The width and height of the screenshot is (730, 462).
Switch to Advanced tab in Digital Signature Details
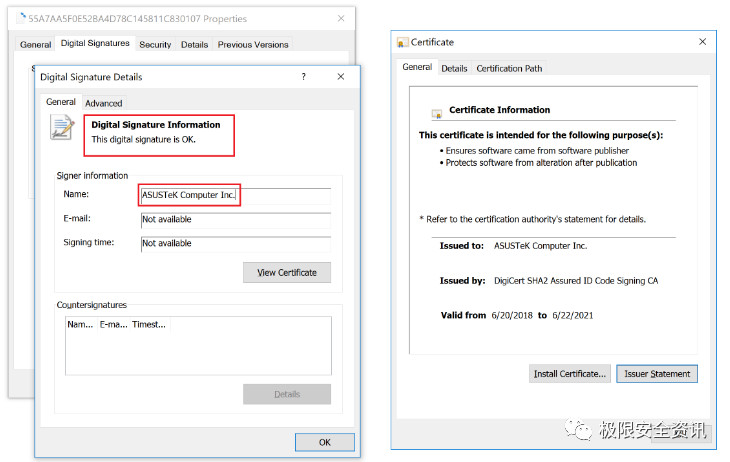pos(103,103)
